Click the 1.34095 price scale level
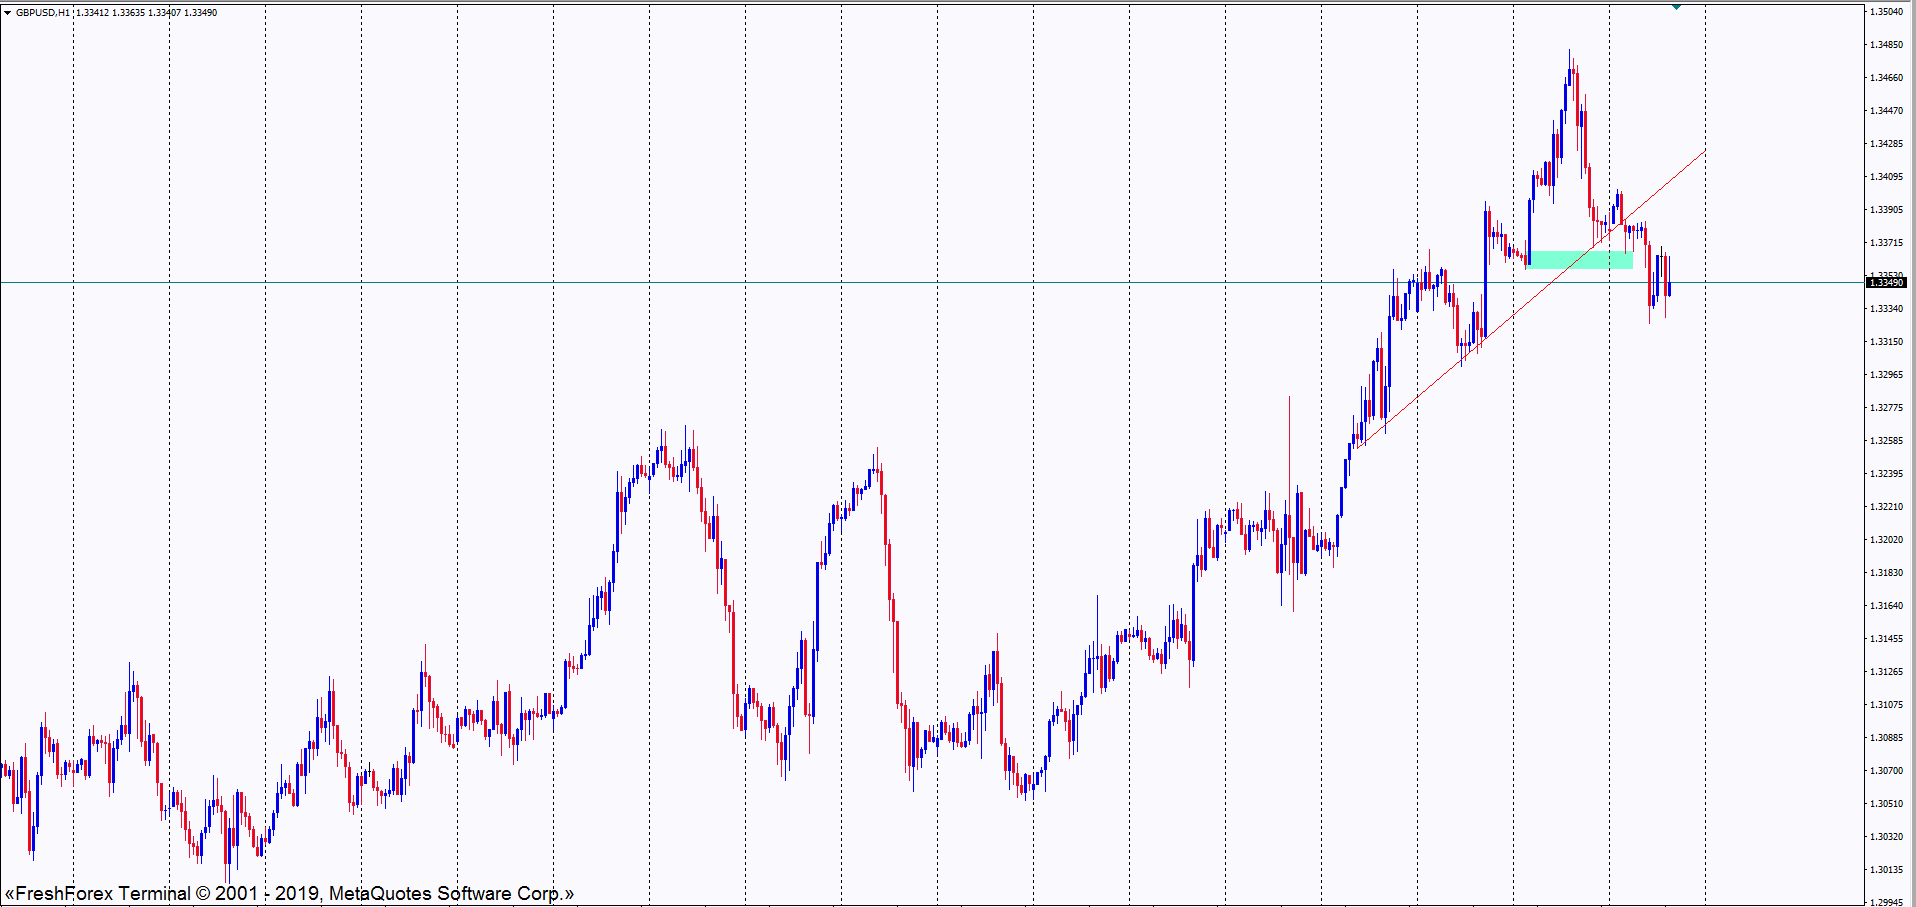 pyautogui.click(x=1886, y=177)
